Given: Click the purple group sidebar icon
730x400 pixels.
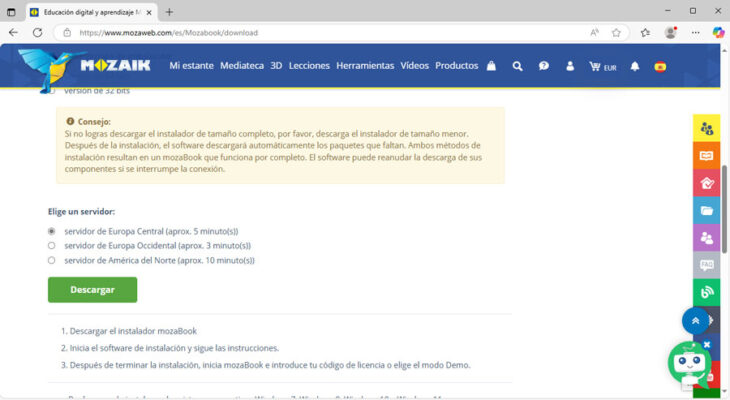Looking at the screenshot, I should pyautogui.click(x=706, y=238).
